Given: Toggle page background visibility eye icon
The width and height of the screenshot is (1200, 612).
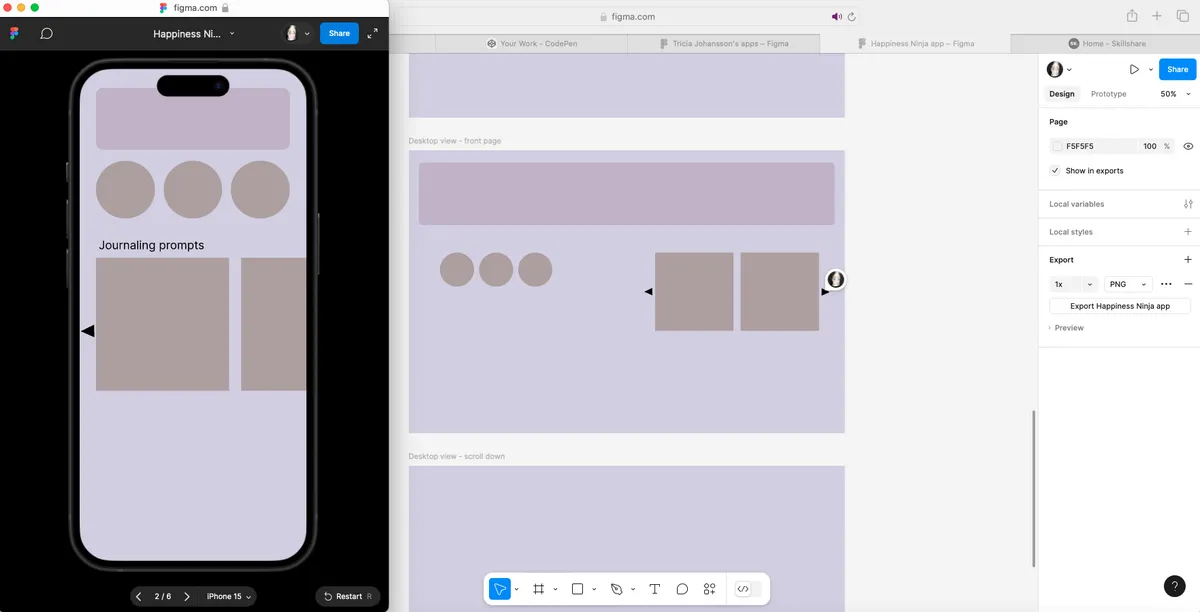Looking at the screenshot, I should [x=1188, y=146].
